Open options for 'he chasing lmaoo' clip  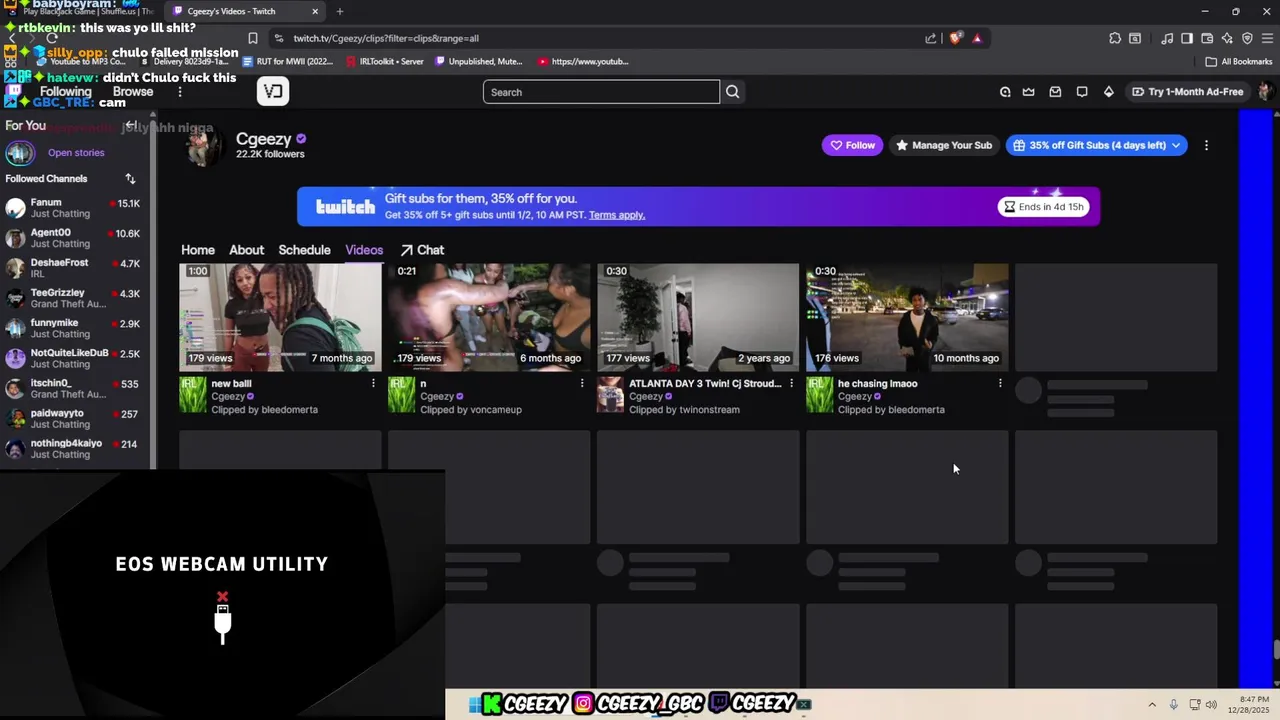click(1000, 383)
